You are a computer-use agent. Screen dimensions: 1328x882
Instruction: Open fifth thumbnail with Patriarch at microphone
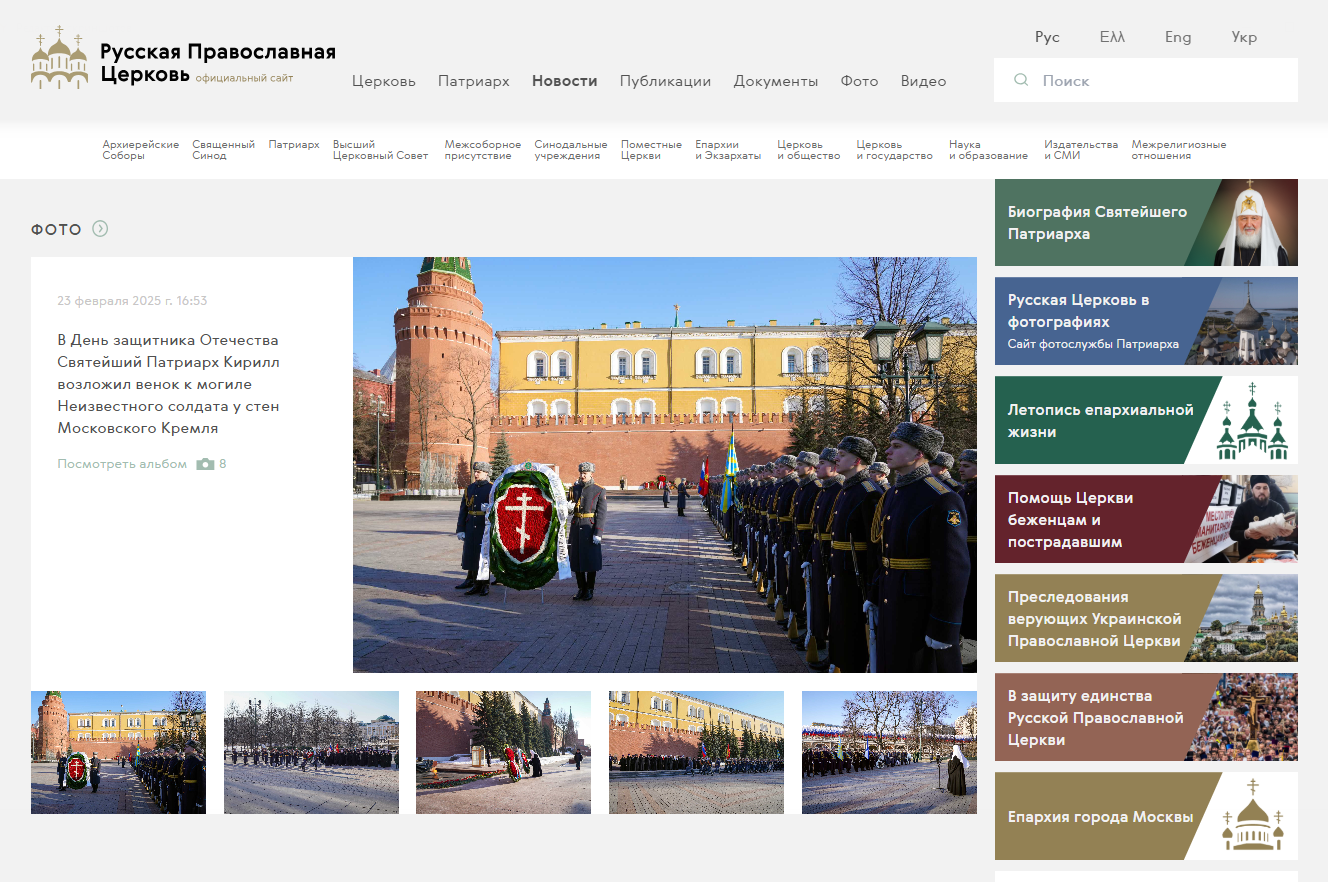(x=889, y=752)
